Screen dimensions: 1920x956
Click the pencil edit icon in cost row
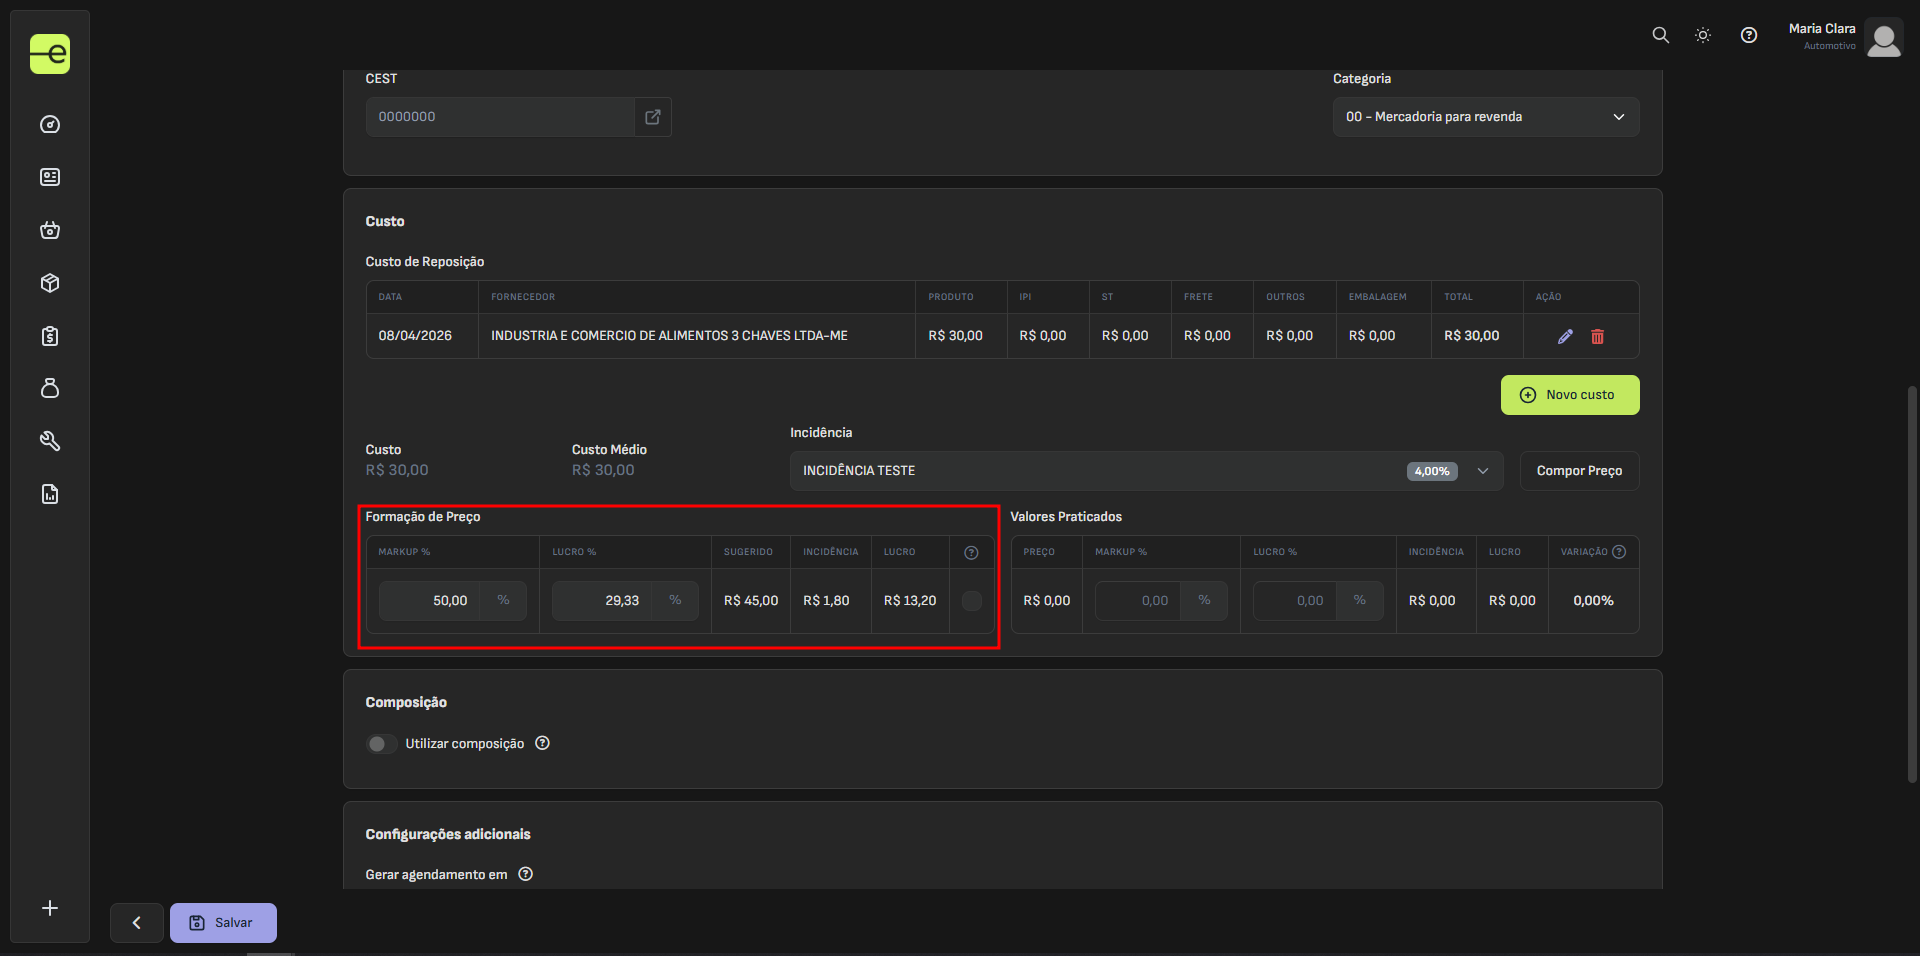[x=1565, y=337]
